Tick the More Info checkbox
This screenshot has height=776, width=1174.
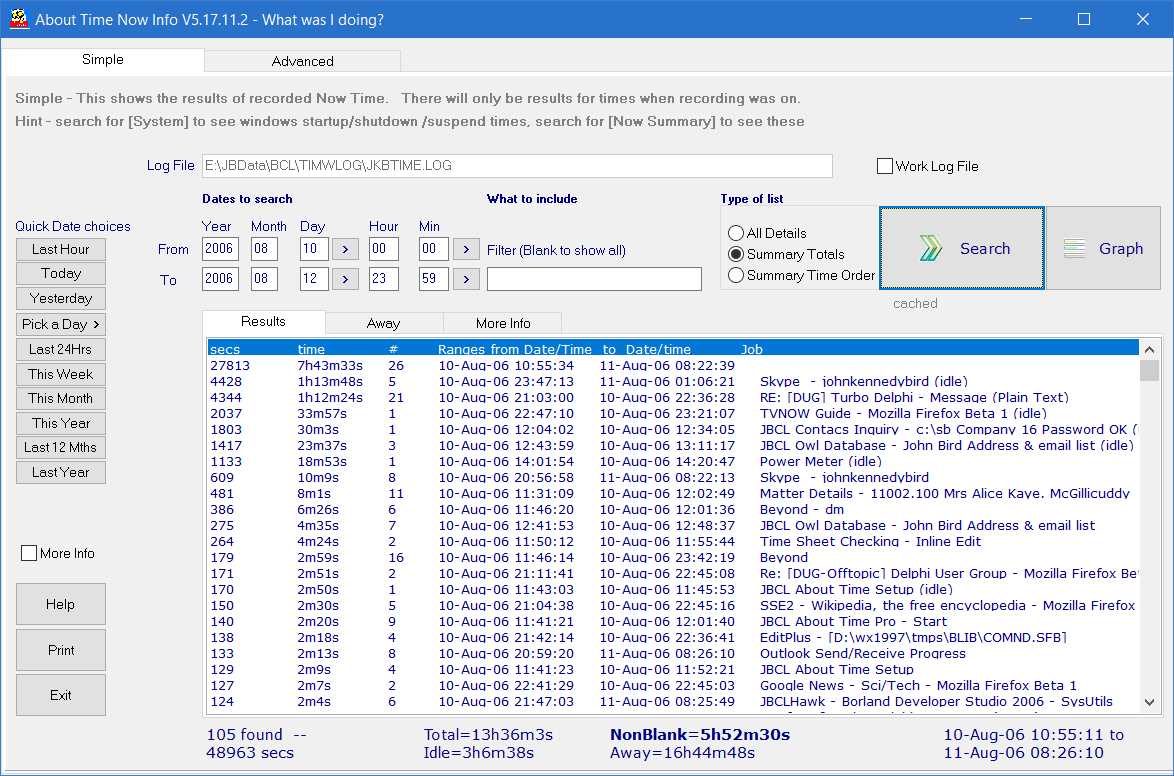(29, 553)
